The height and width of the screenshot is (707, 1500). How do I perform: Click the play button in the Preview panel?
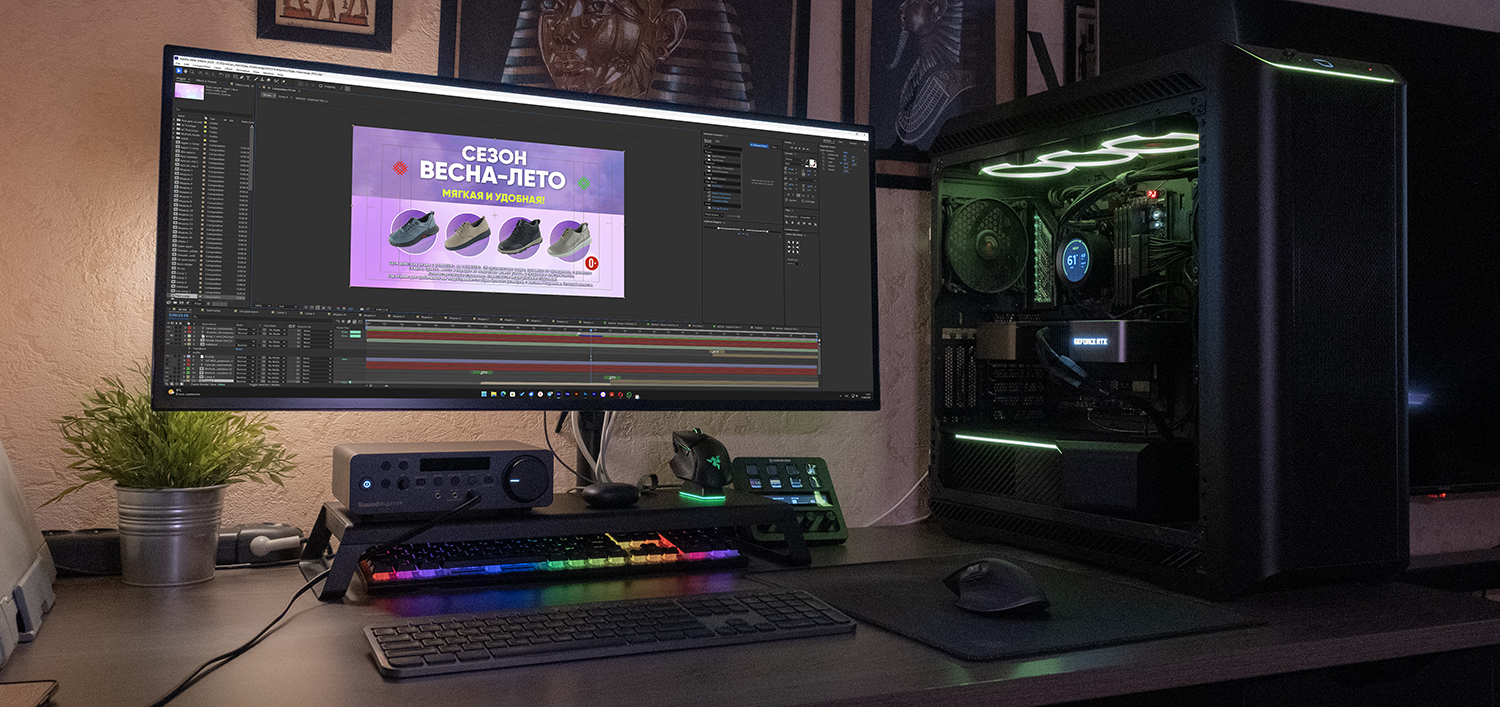799,148
